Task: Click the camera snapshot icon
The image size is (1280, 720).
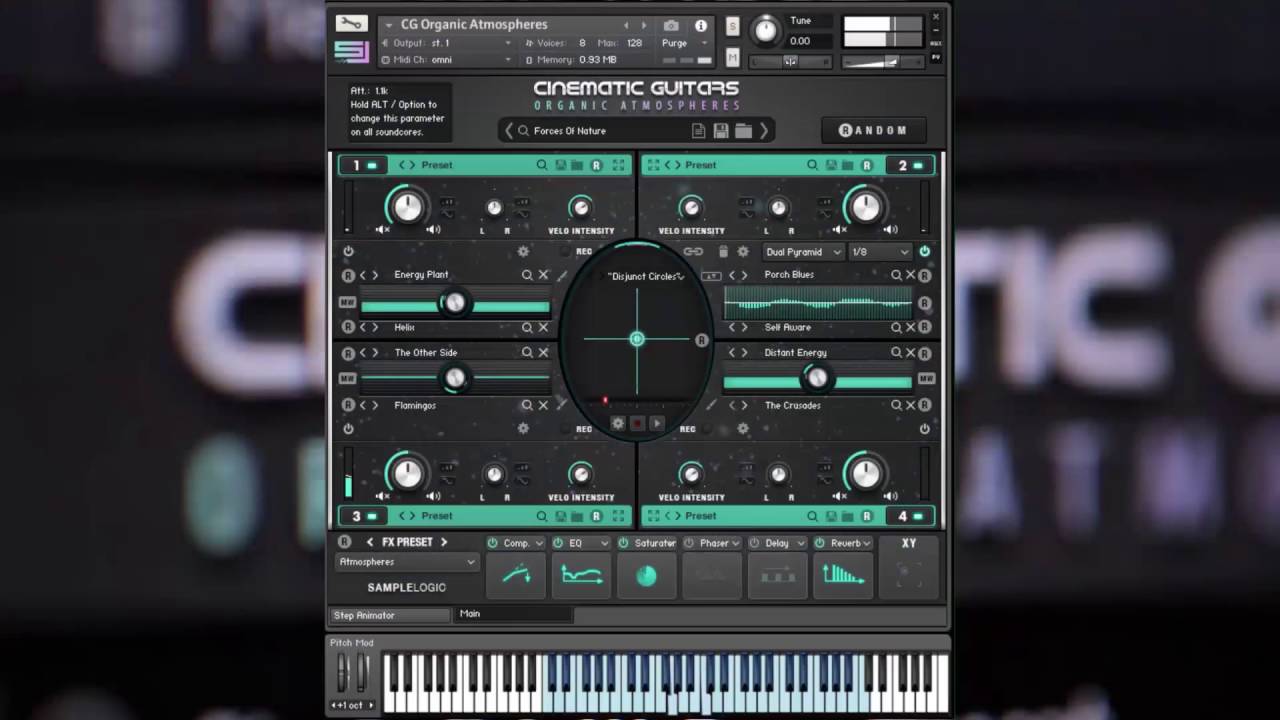Action: 671,25
